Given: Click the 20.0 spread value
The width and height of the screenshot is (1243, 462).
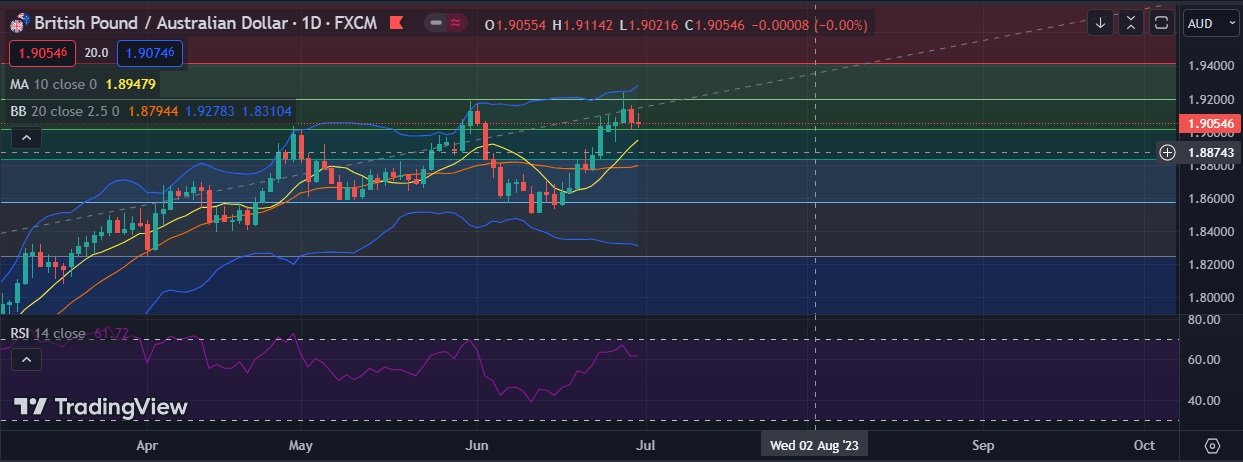Looking at the screenshot, I should [96, 53].
